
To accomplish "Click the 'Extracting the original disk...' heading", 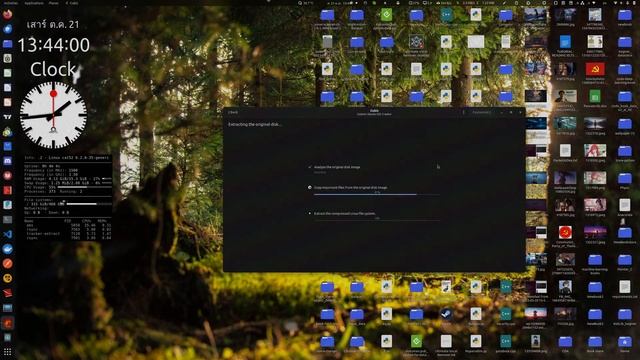I will point(255,124).
